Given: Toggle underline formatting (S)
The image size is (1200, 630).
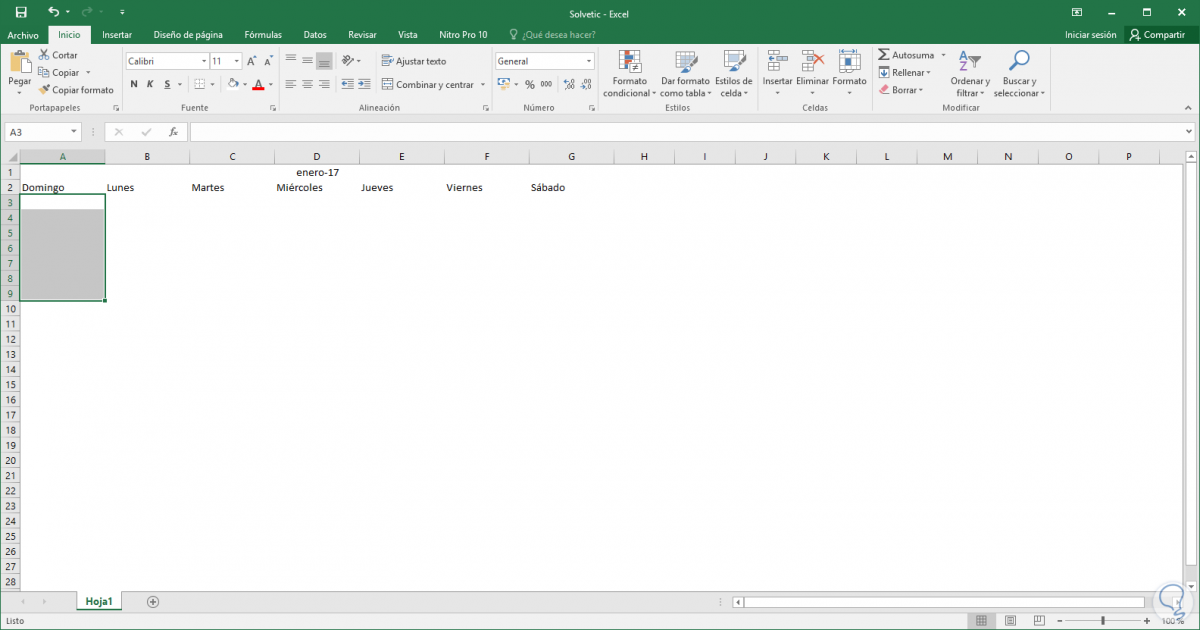Looking at the screenshot, I should 168,85.
